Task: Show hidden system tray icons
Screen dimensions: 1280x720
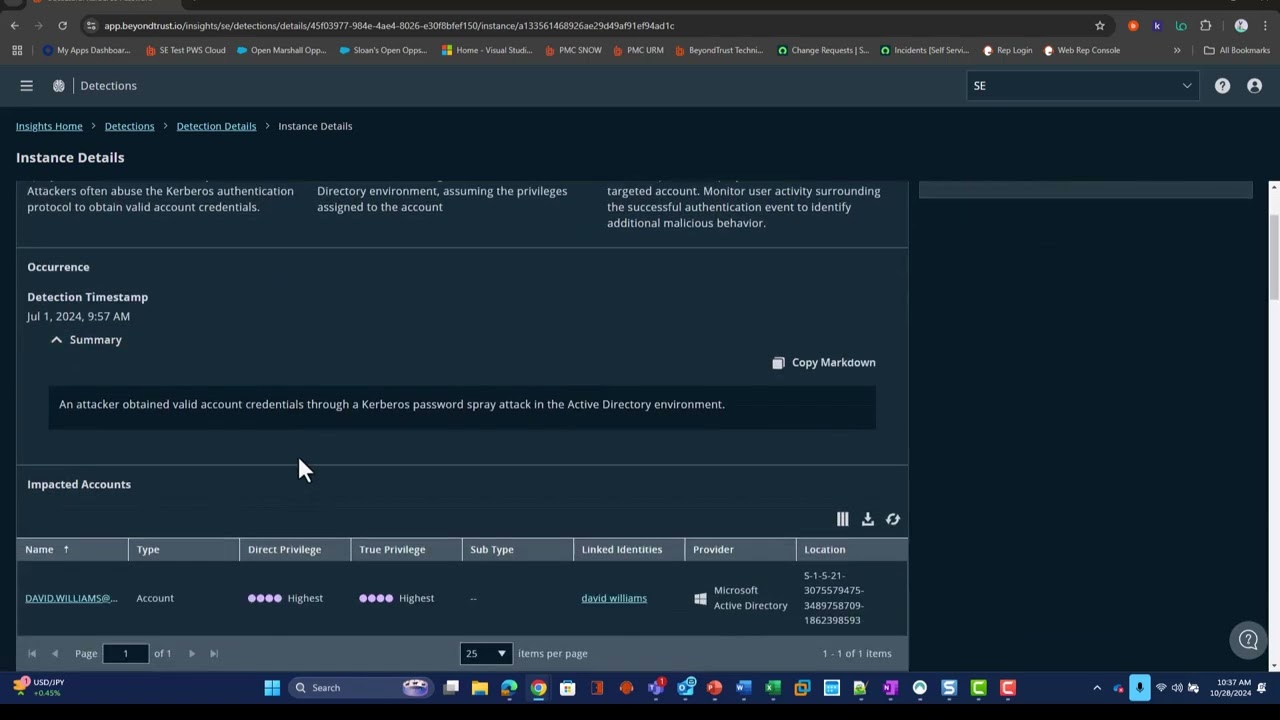Action: click(x=1097, y=688)
